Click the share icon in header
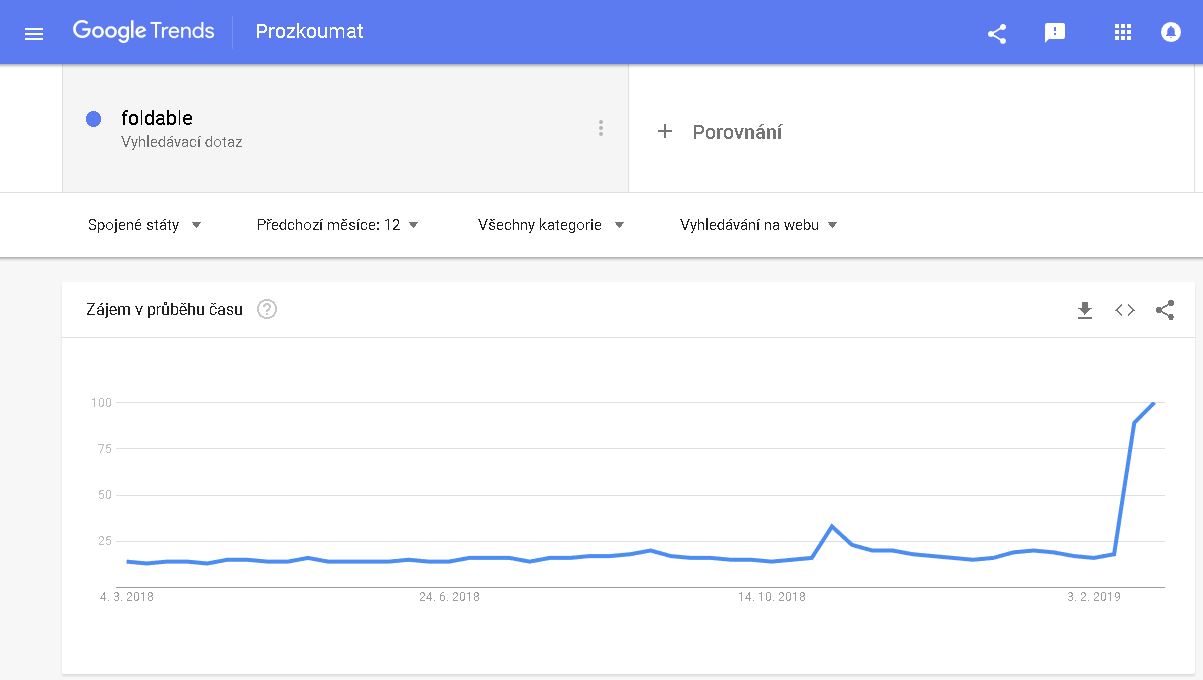Image resolution: width=1203 pixels, height=680 pixels. coord(997,33)
